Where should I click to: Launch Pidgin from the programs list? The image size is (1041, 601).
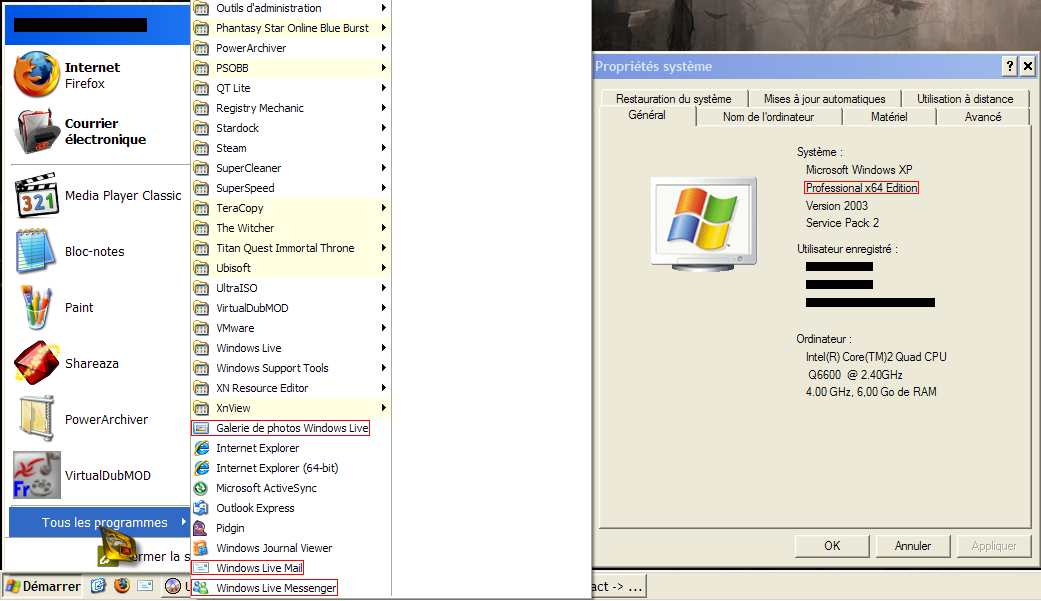coord(291,528)
